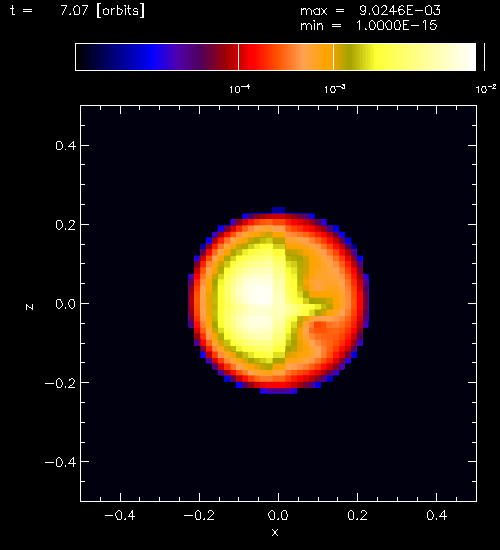Click the z axis title label

[29, 307]
